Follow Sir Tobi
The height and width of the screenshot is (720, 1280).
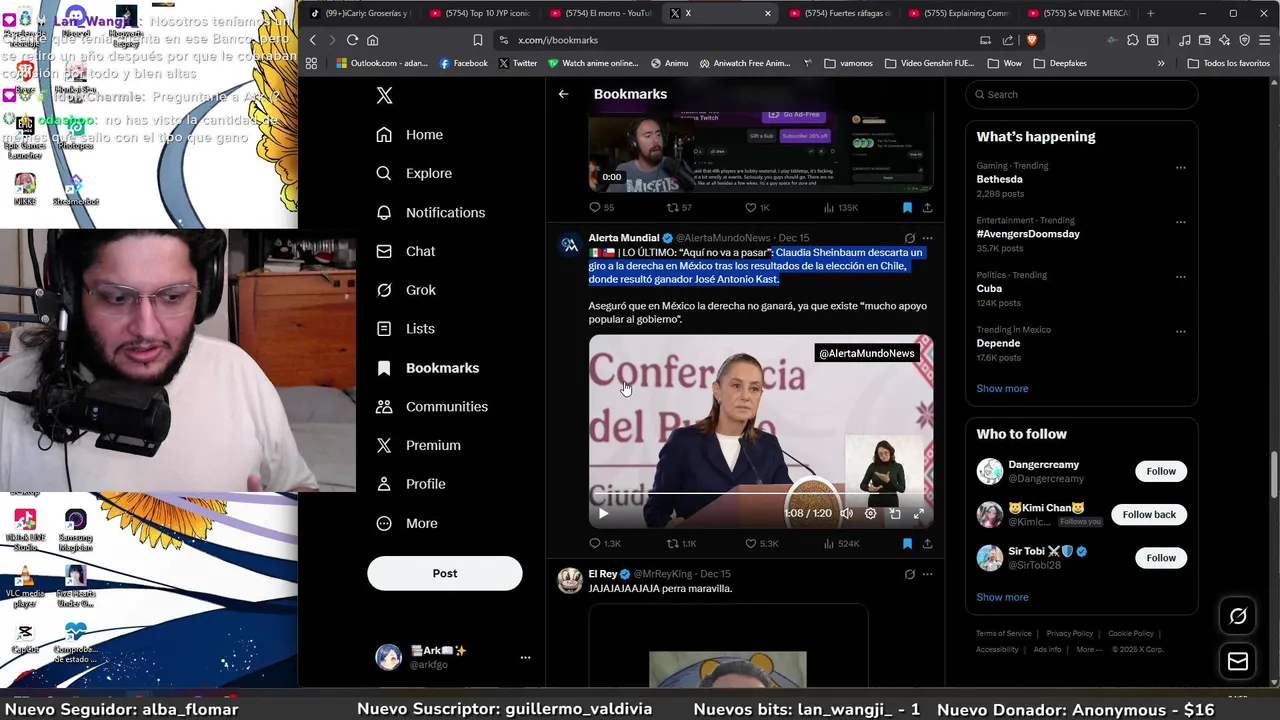click(1161, 557)
